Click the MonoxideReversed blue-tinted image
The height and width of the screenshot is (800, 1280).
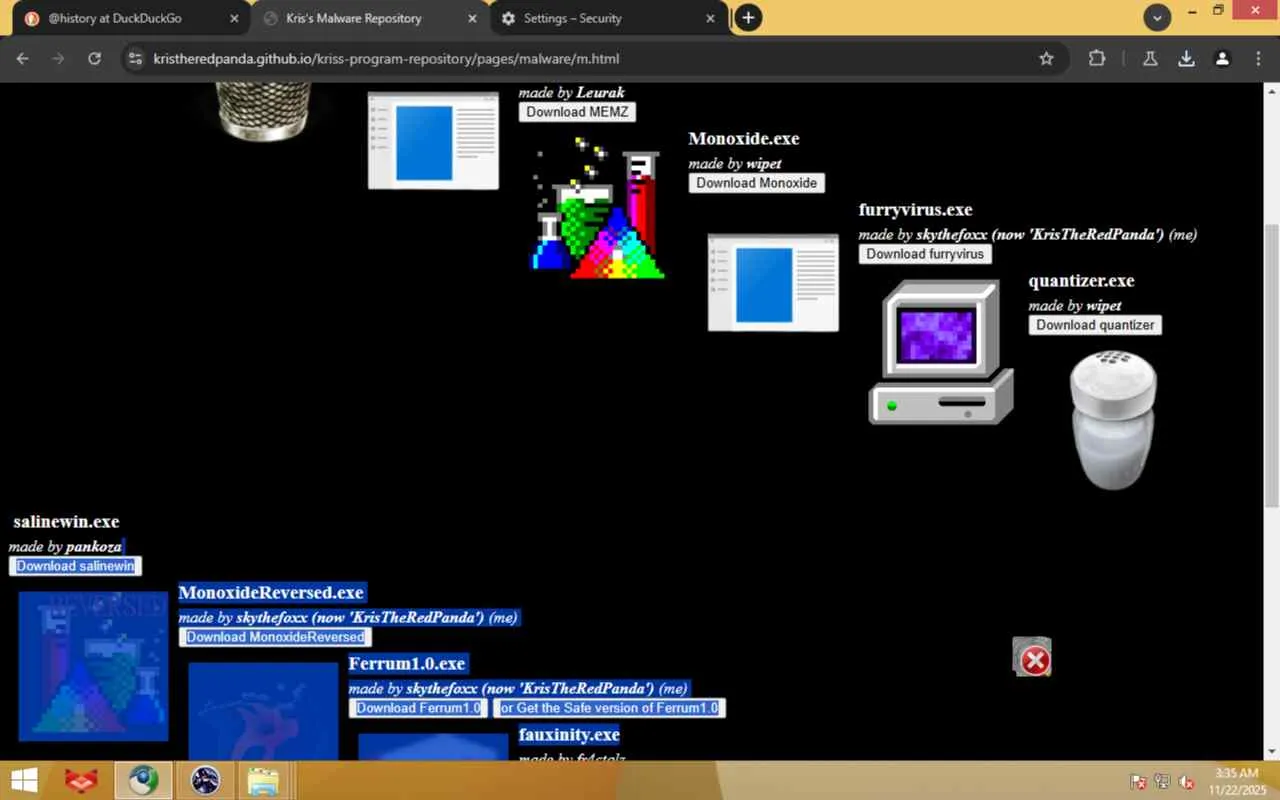coord(93,666)
